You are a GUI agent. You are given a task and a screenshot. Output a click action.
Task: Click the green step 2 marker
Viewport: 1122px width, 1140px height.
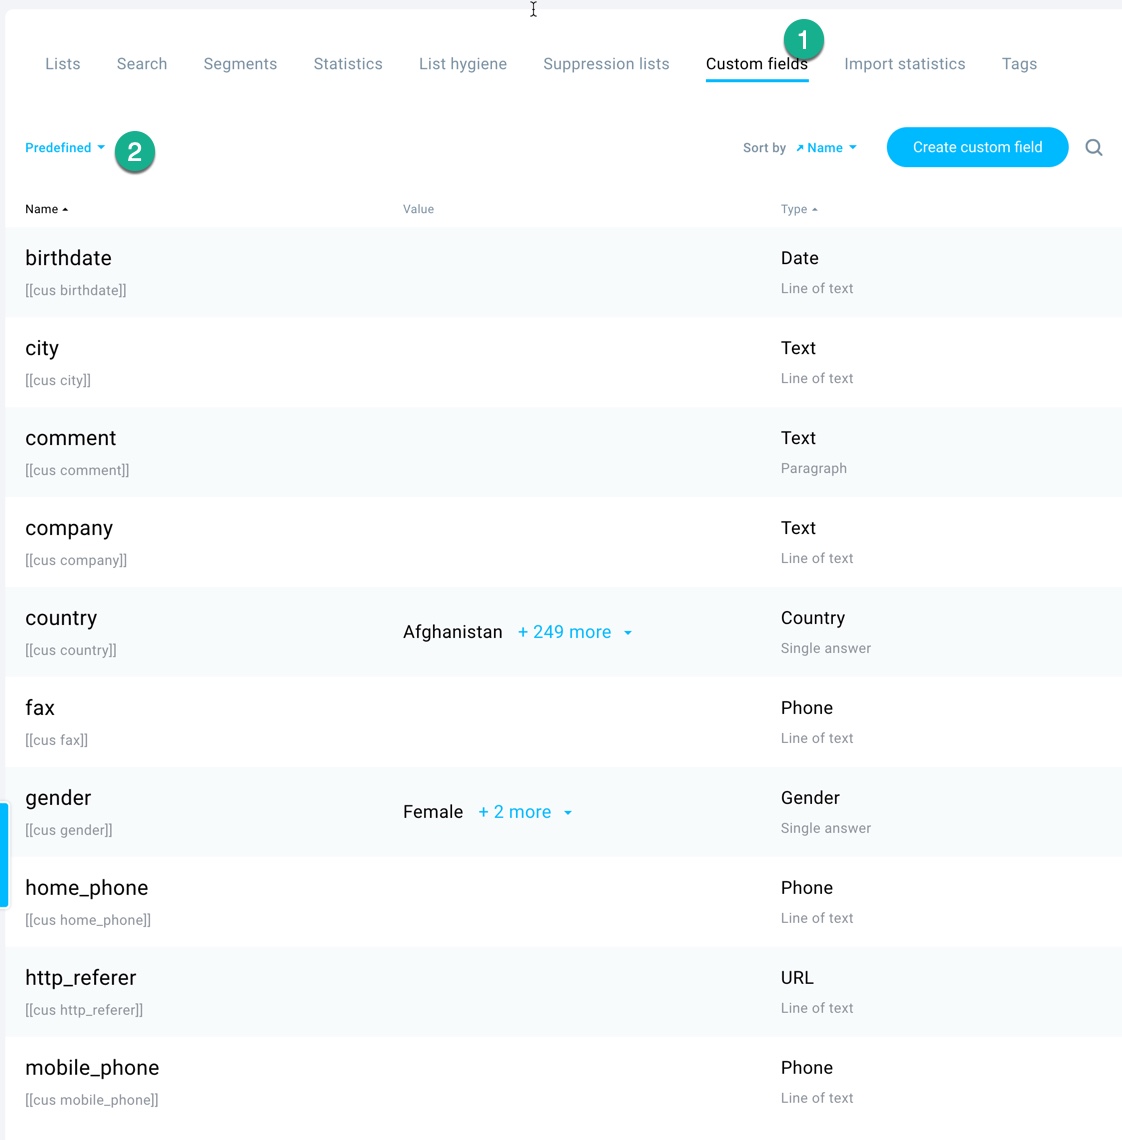tap(135, 152)
